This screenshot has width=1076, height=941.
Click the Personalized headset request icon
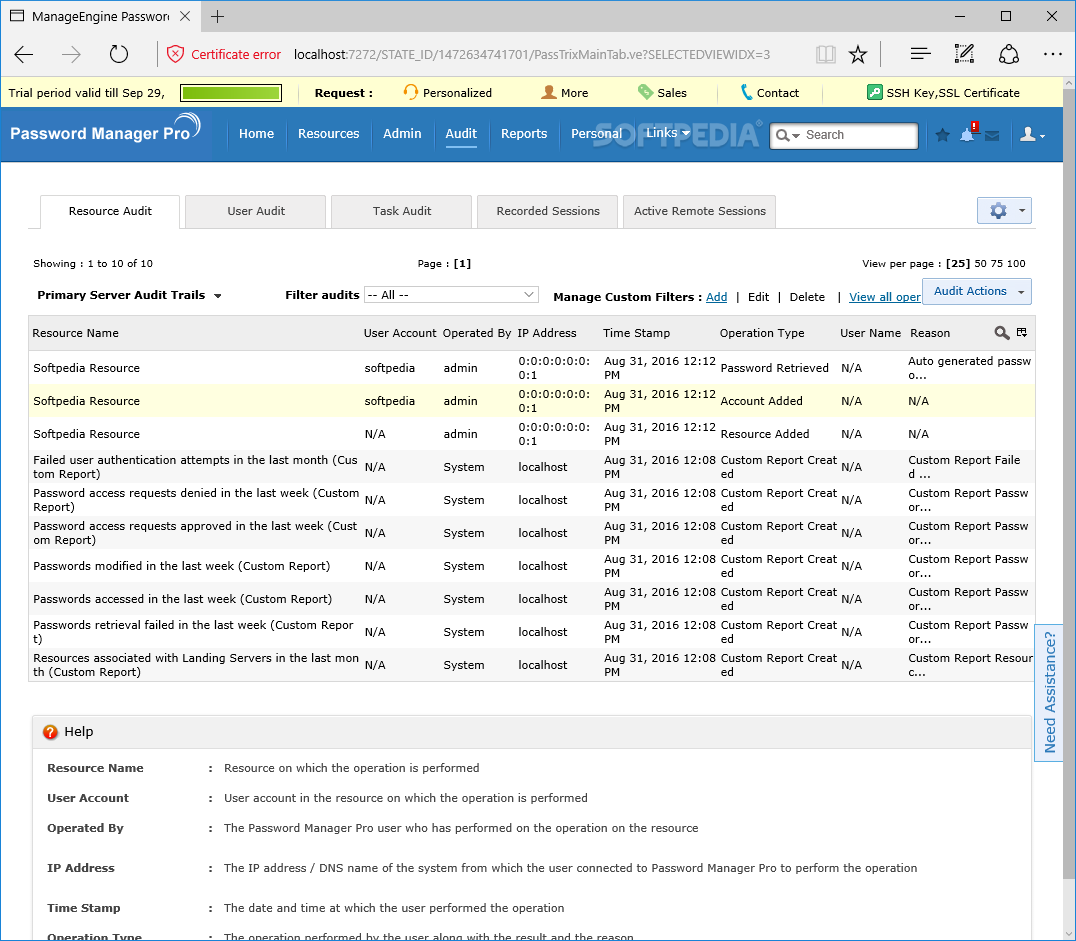click(x=410, y=92)
